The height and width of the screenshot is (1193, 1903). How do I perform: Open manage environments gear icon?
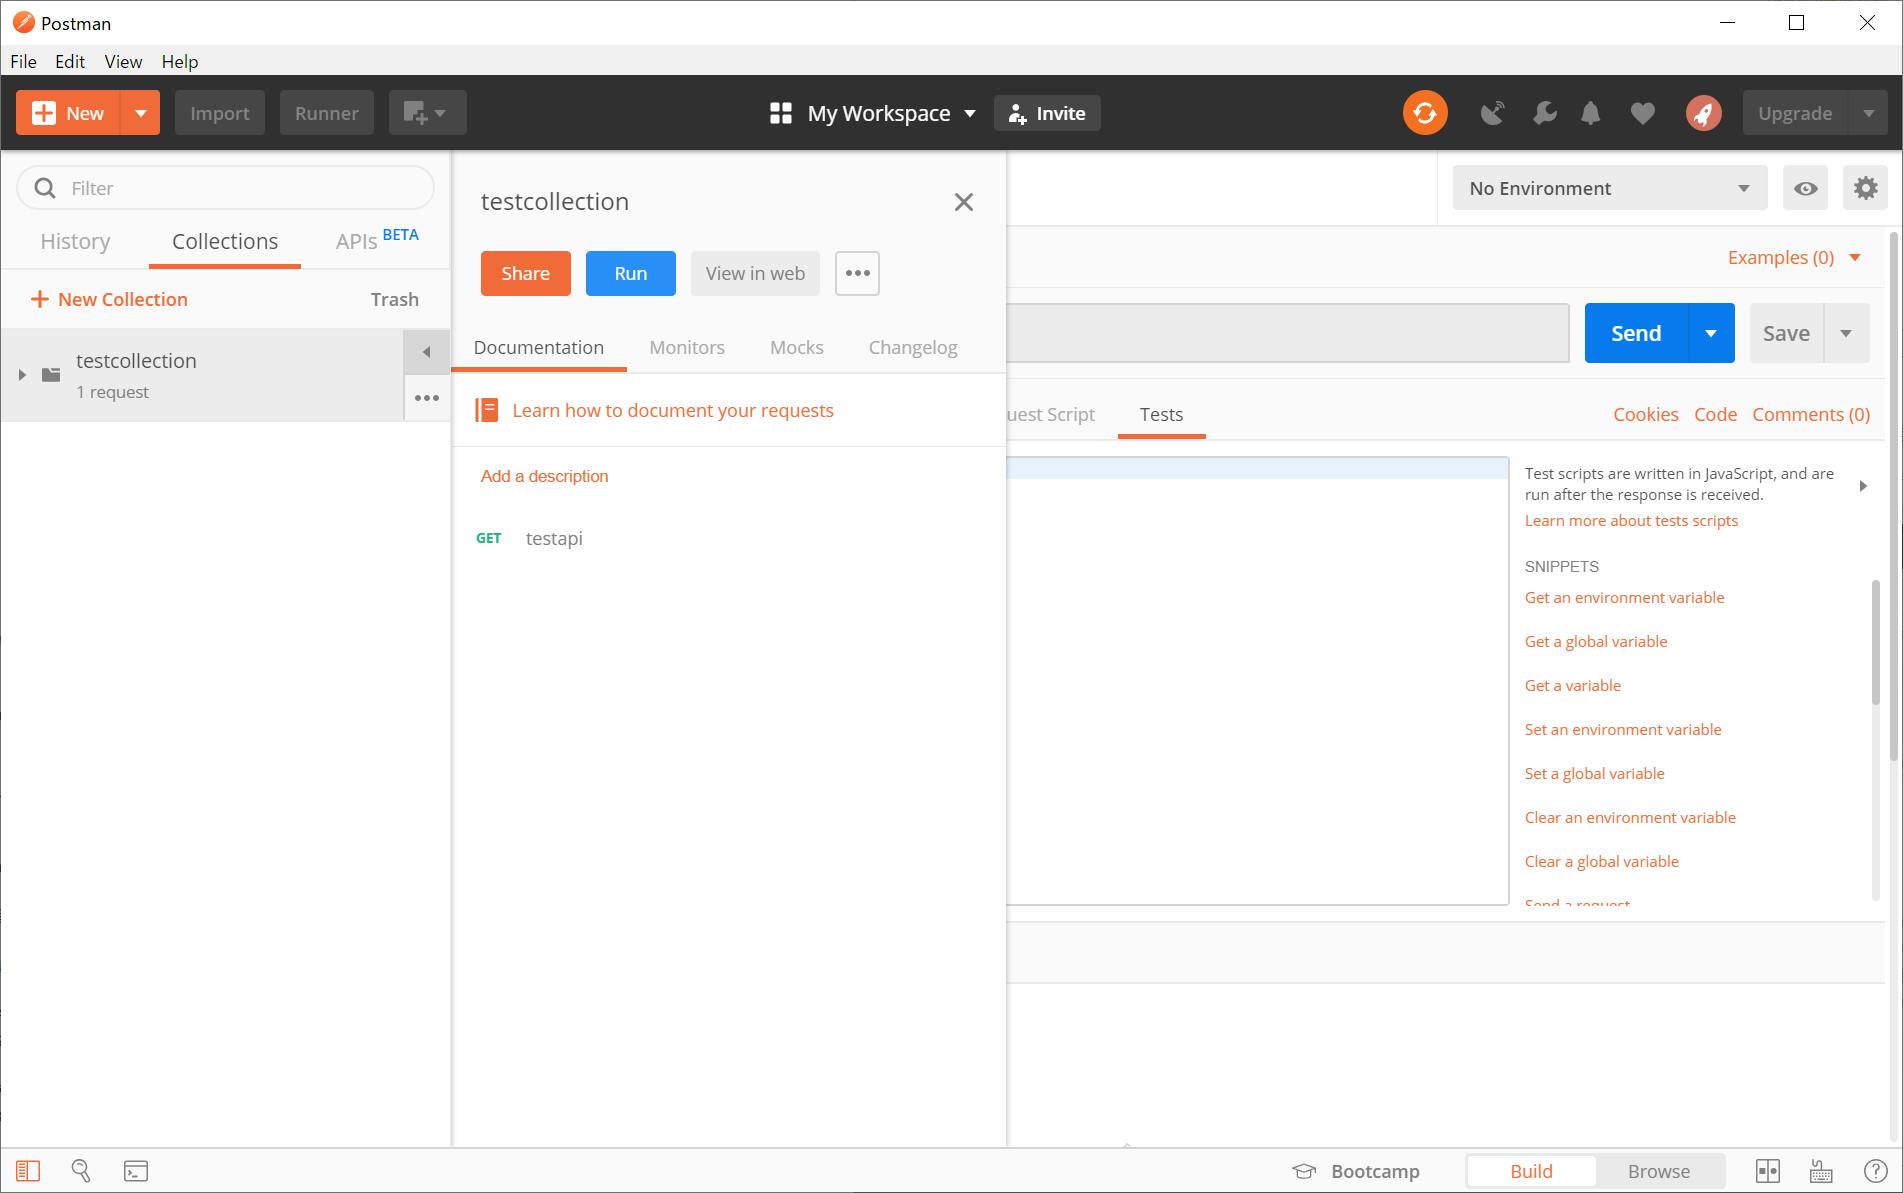pyautogui.click(x=1865, y=188)
